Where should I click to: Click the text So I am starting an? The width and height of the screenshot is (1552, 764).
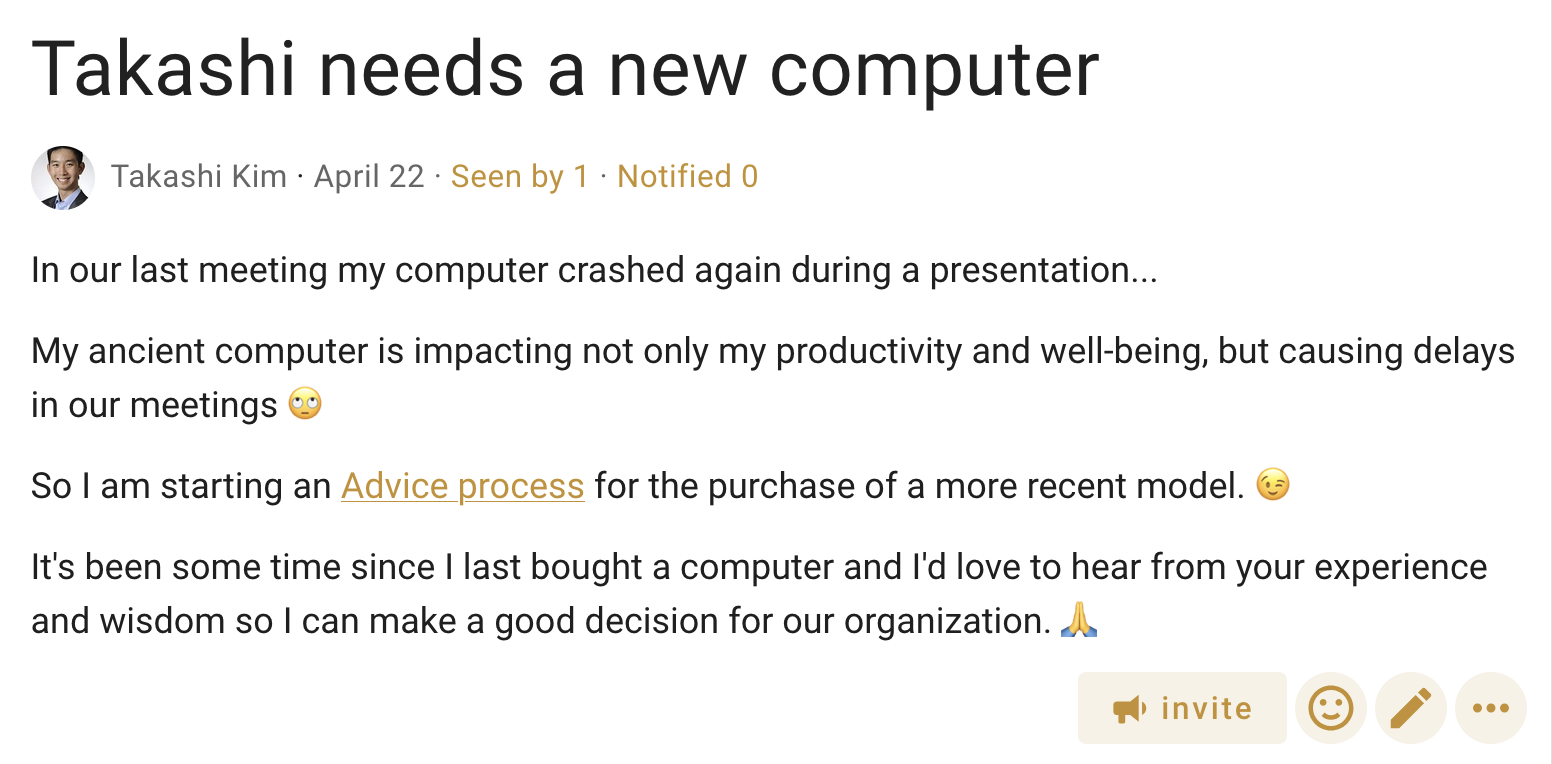click(181, 486)
